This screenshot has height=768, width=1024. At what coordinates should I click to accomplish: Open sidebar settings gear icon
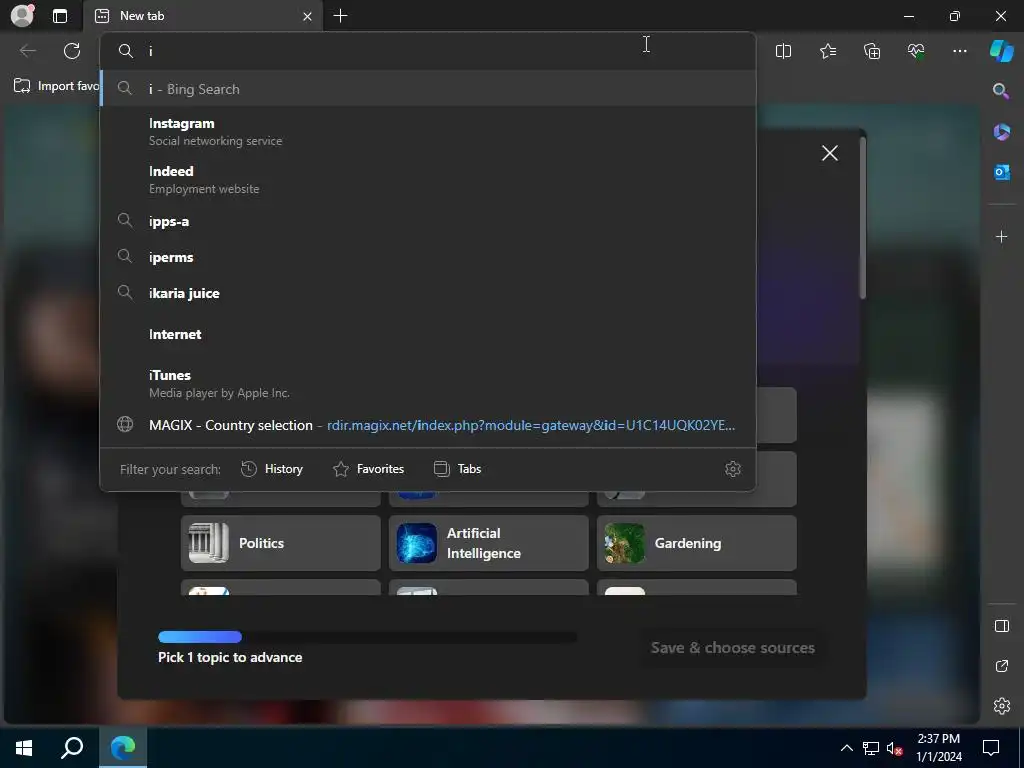point(1001,706)
